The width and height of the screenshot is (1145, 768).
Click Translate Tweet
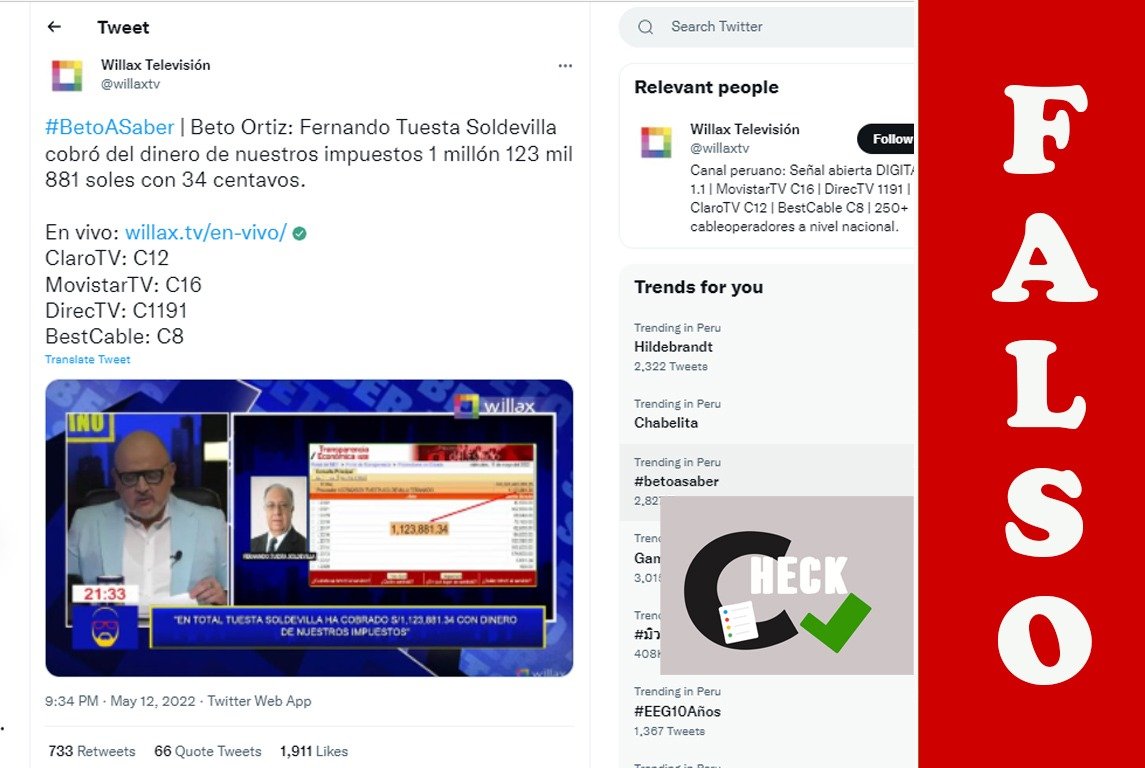point(88,359)
